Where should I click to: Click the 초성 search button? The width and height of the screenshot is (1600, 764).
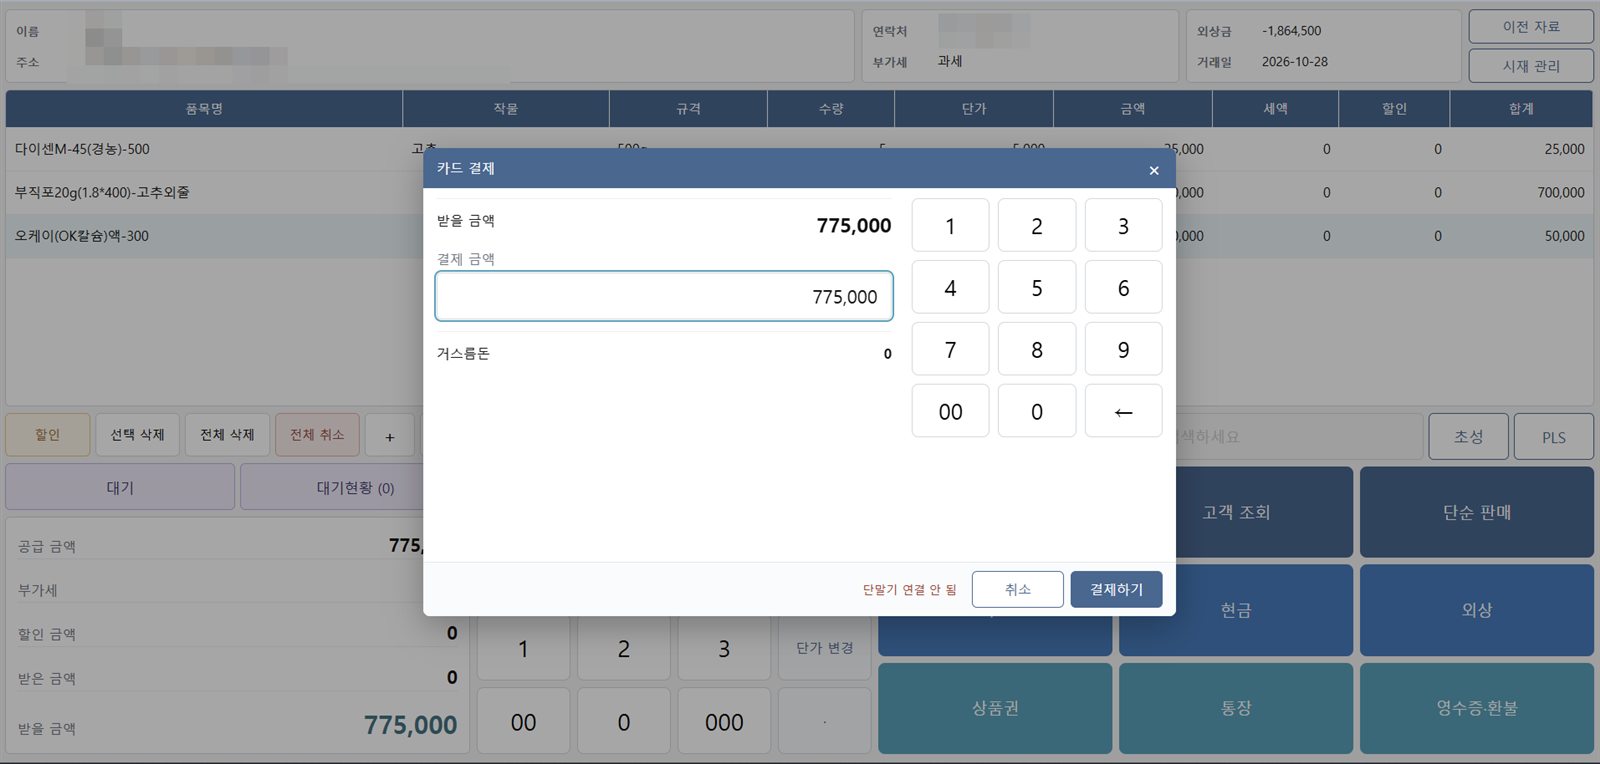point(1468,436)
